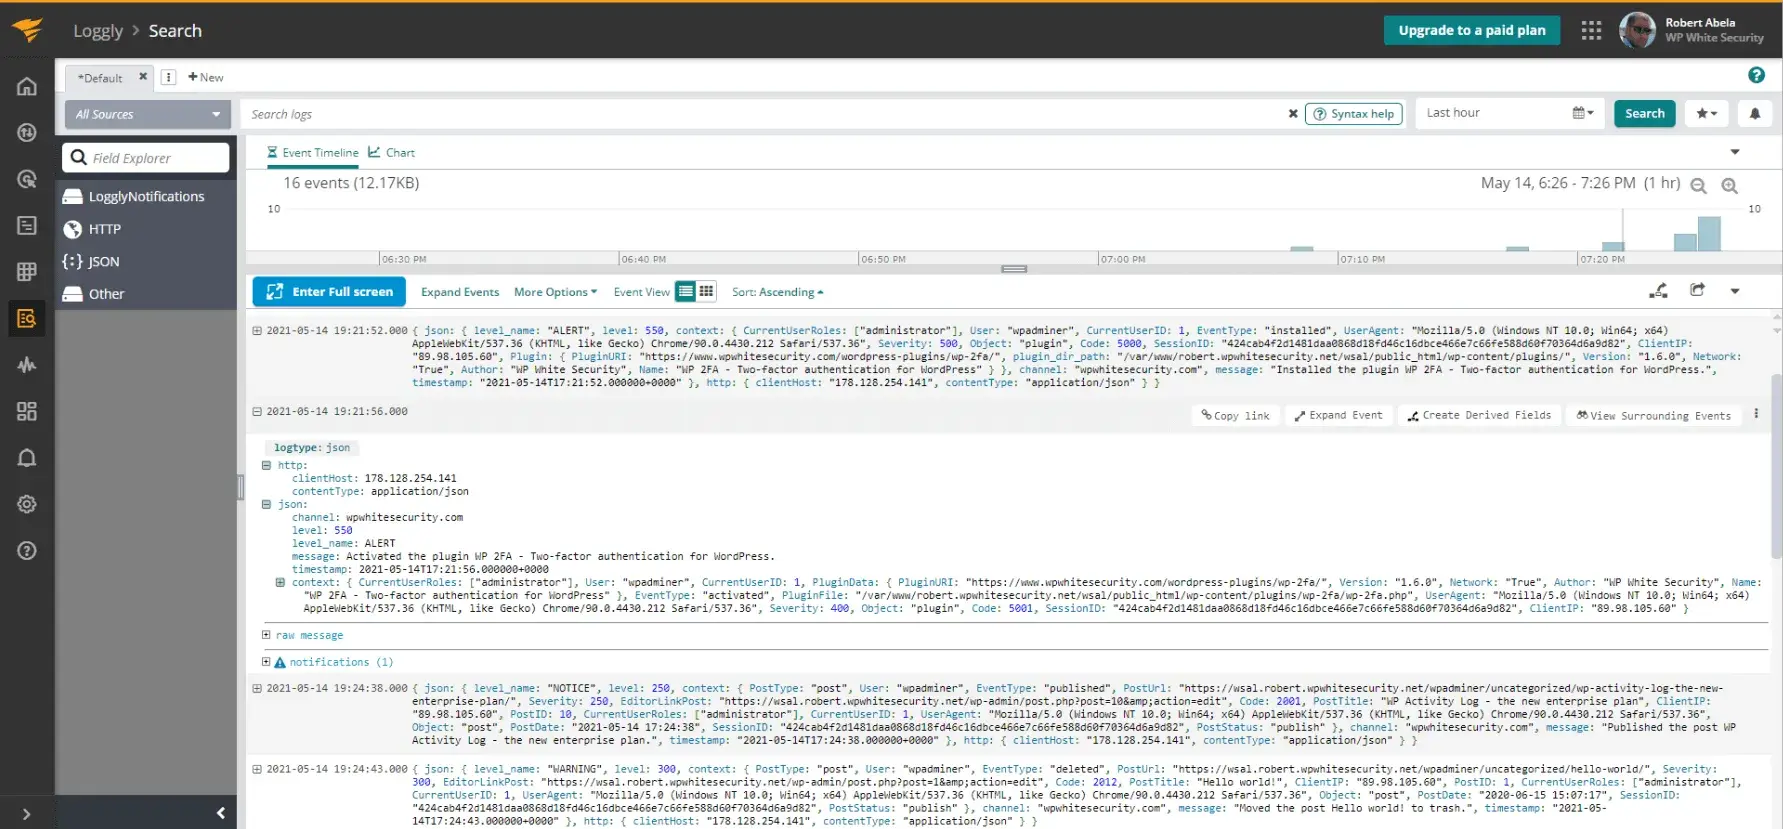
Task: Click the Search logs input field
Action: (x=765, y=114)
